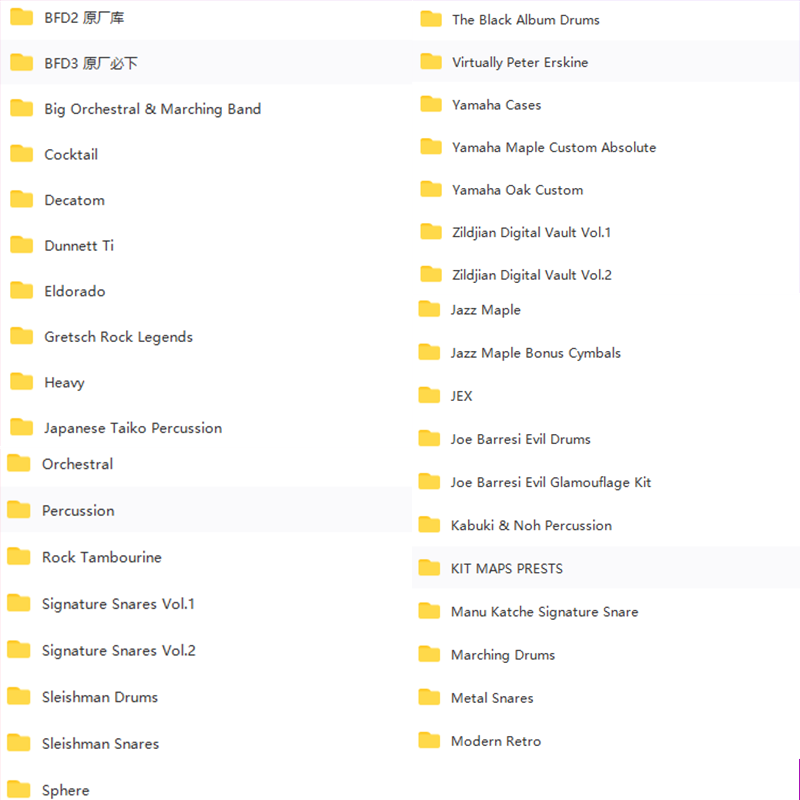Click the Metal Snares folder icon
The height and width of the screenshot is (800, 800).
click(429, 697)
